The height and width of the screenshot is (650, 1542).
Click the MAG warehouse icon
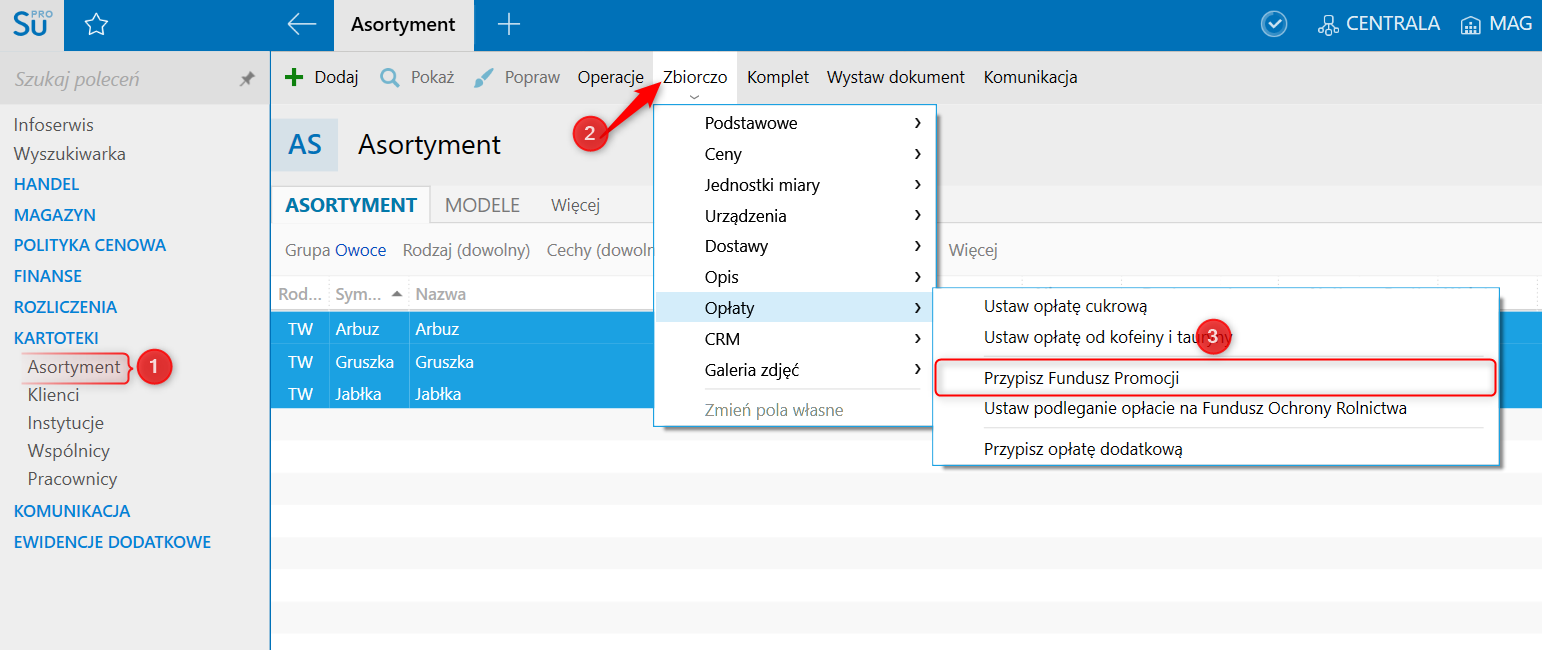1470,25
